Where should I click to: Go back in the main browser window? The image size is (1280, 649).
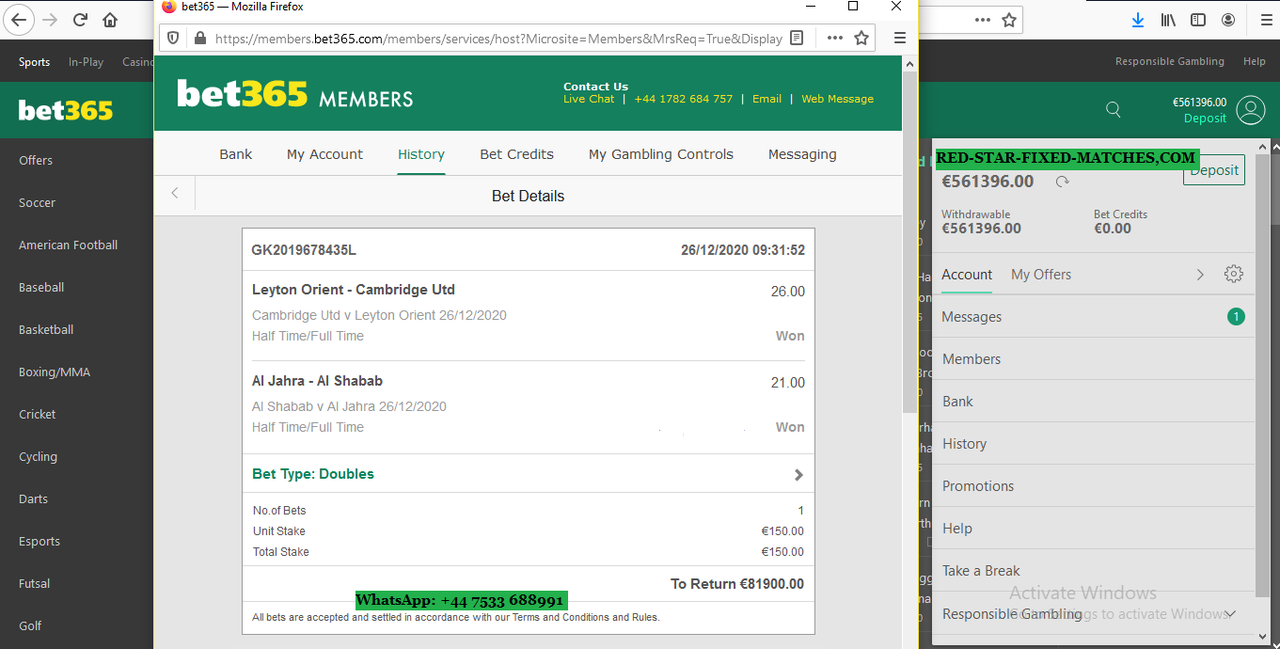click(x=19, y=19)
